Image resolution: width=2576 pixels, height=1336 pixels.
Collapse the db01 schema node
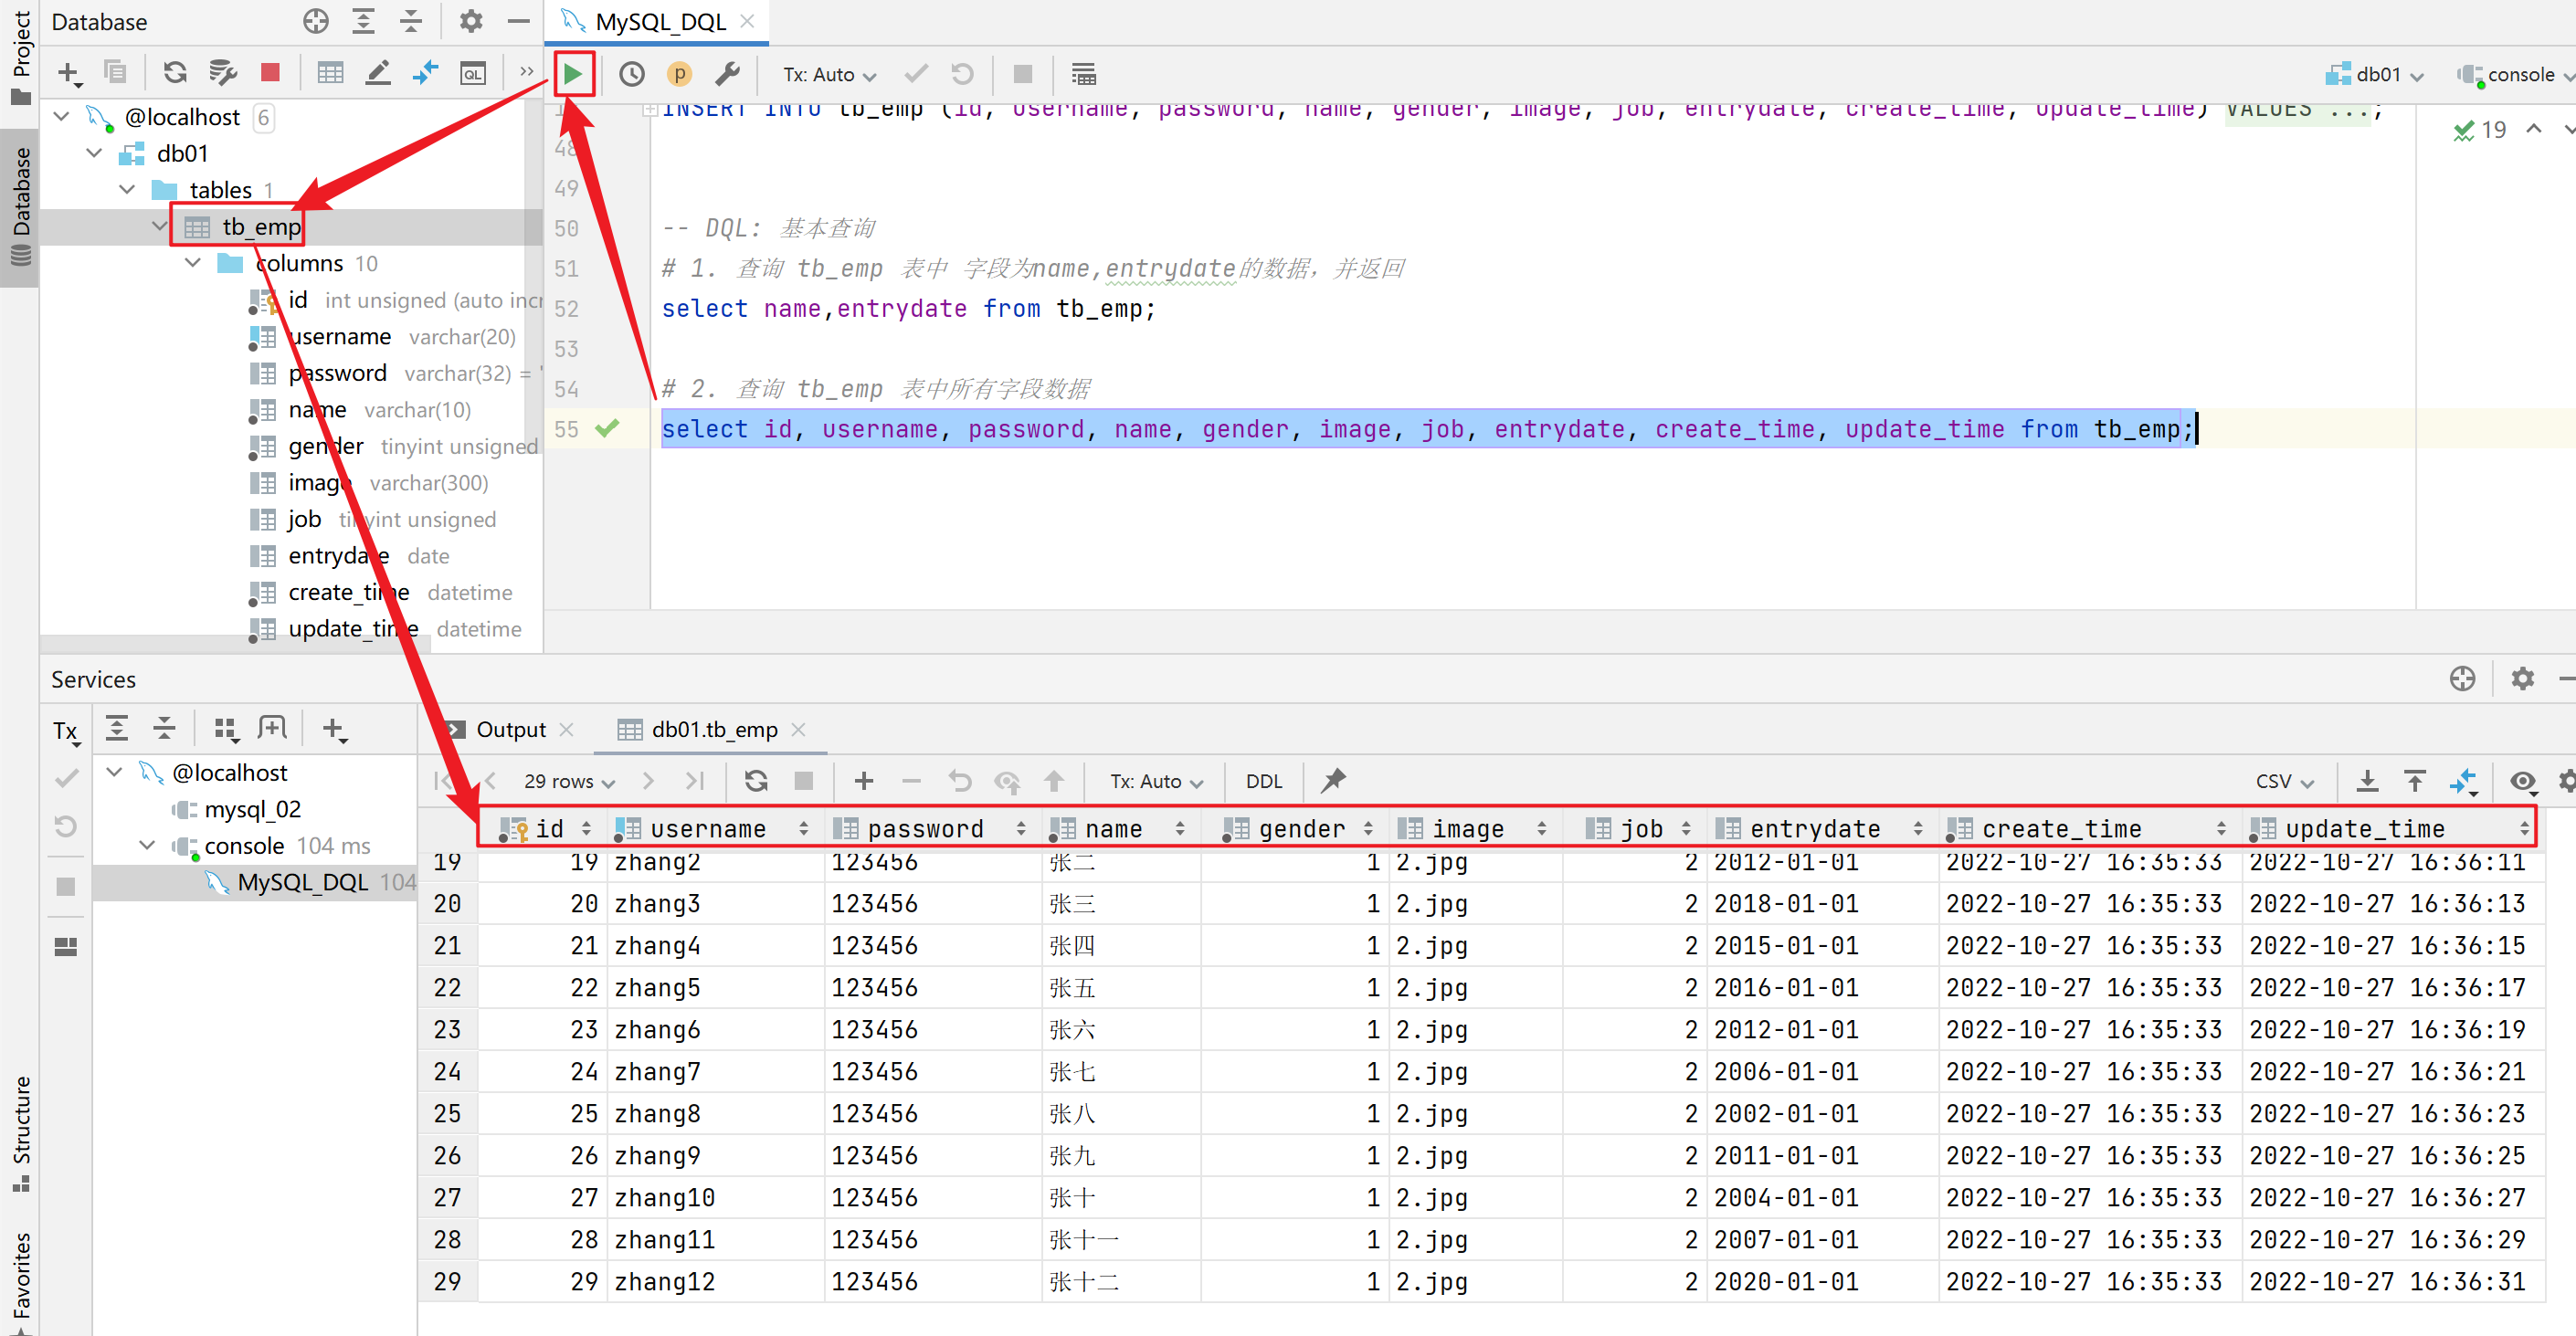(x=94, y=153)
